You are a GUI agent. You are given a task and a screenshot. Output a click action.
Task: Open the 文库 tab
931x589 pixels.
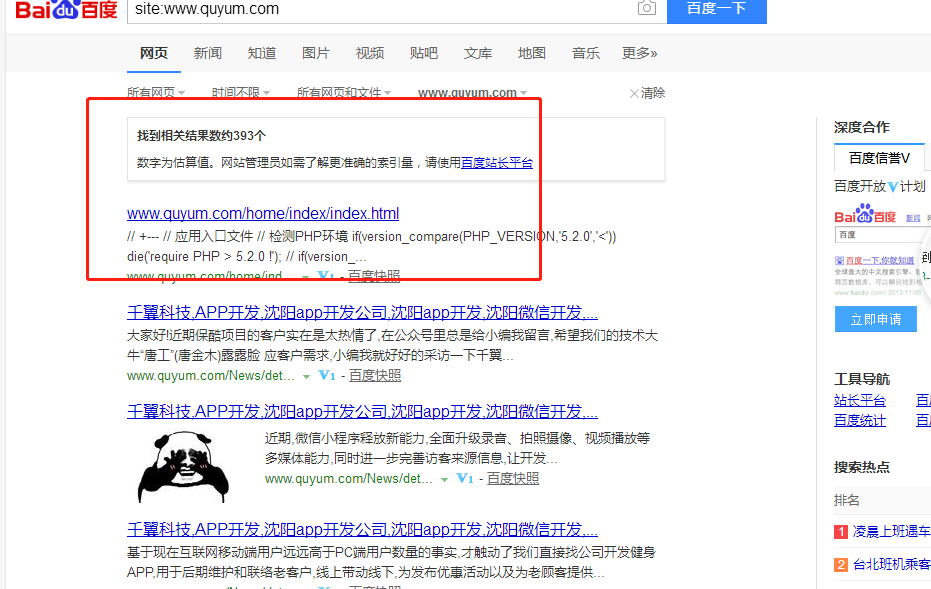[478, 53]
